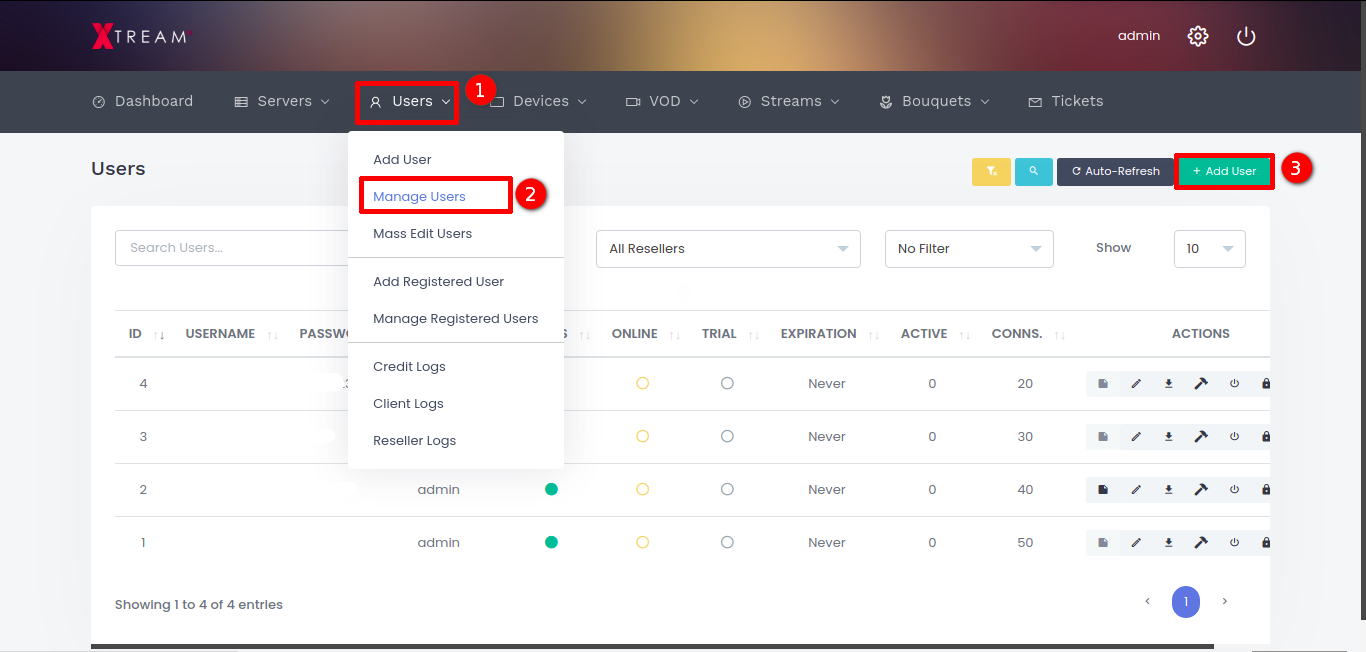Image resolution: width=1366 pixels, height=652 pixels.
Task: Open settings with the gear icon
Action: [x=1197, y=36]
